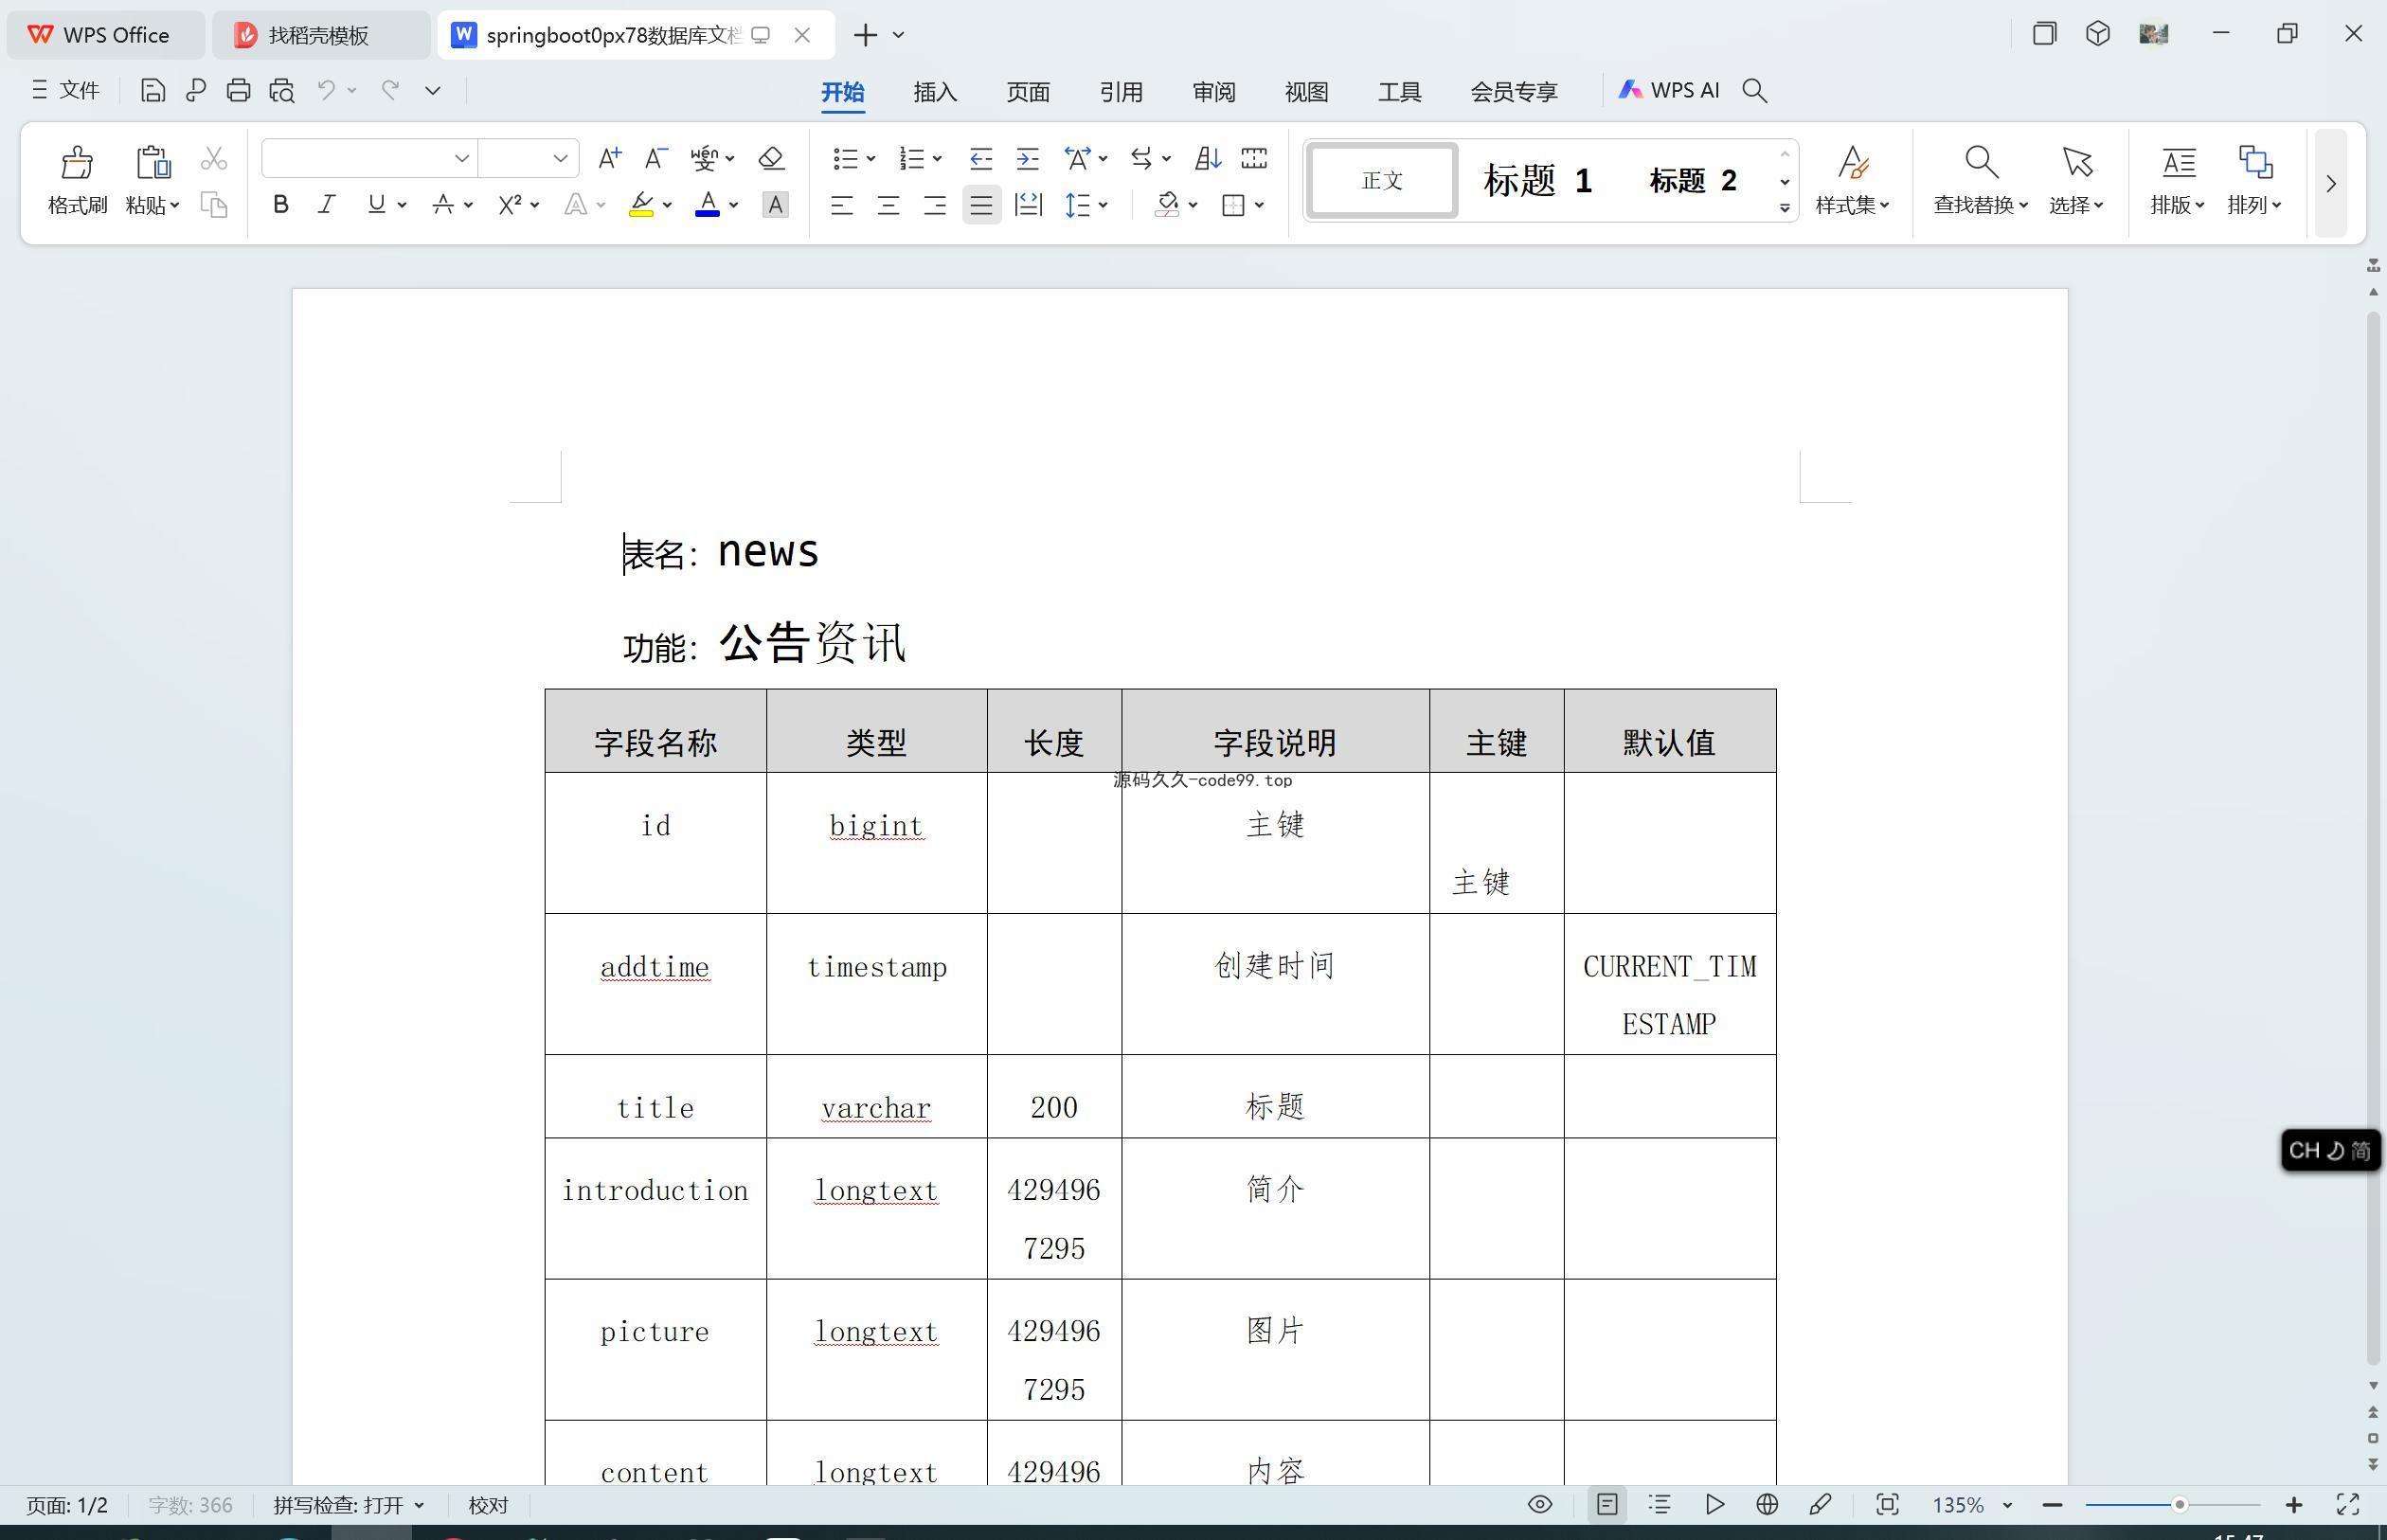Toggle eye protection mode icon
This screenshot has height=1540, width=2387.
[1540, 1504]
